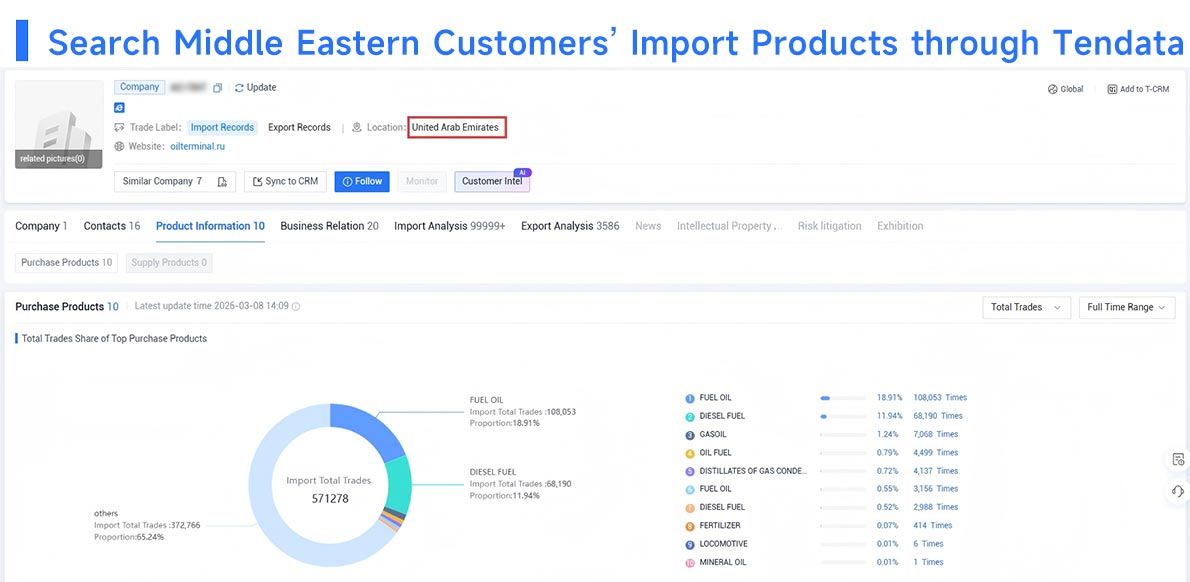Click the number 8 FERTILIZER legend badge
1190x582 pixels.
tap(690, 526)
